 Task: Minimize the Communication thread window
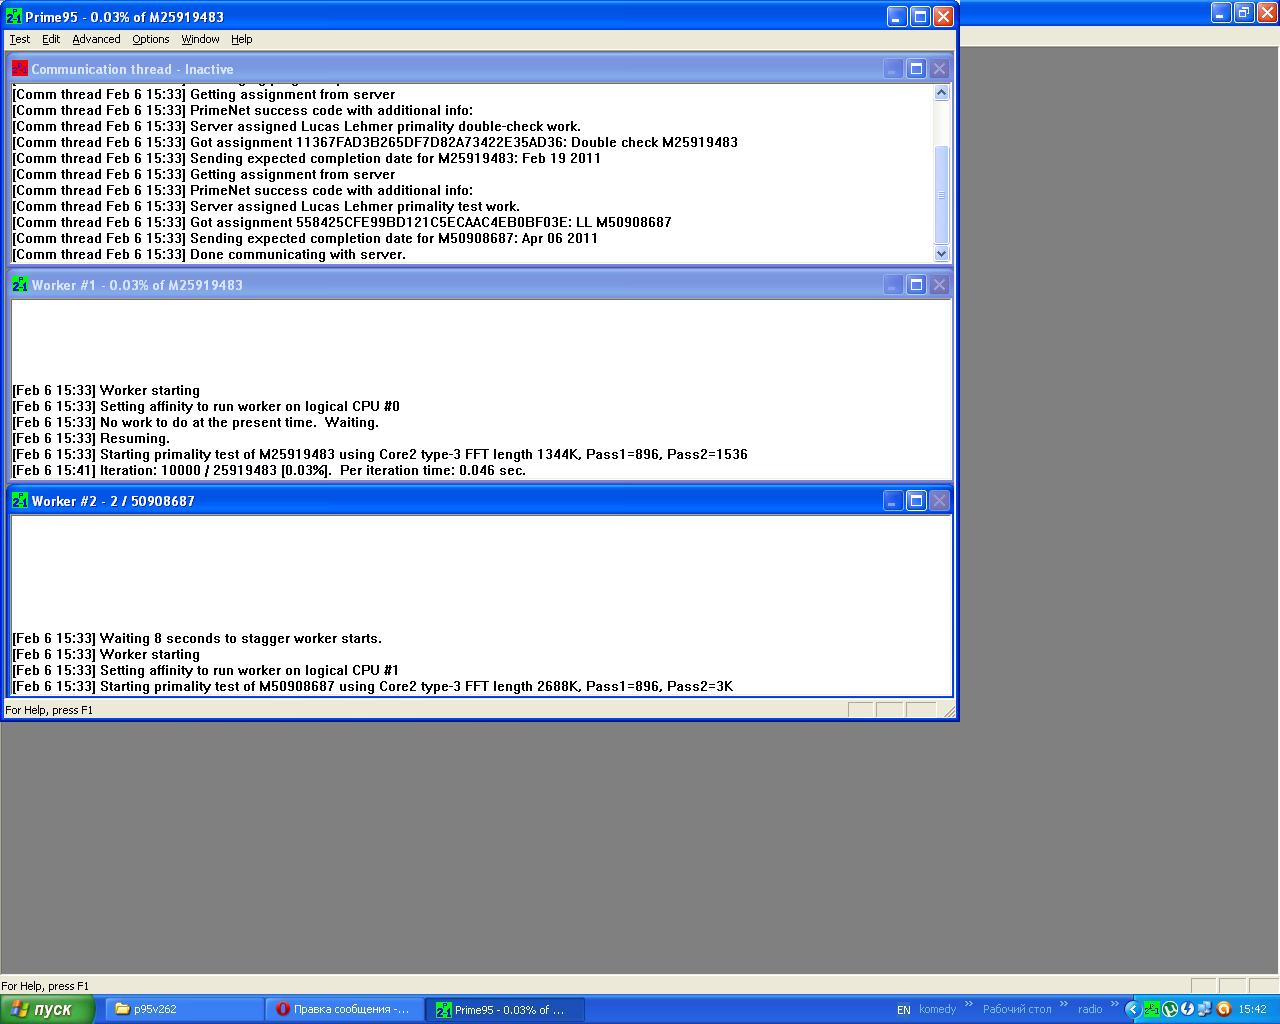coord(893,69)
